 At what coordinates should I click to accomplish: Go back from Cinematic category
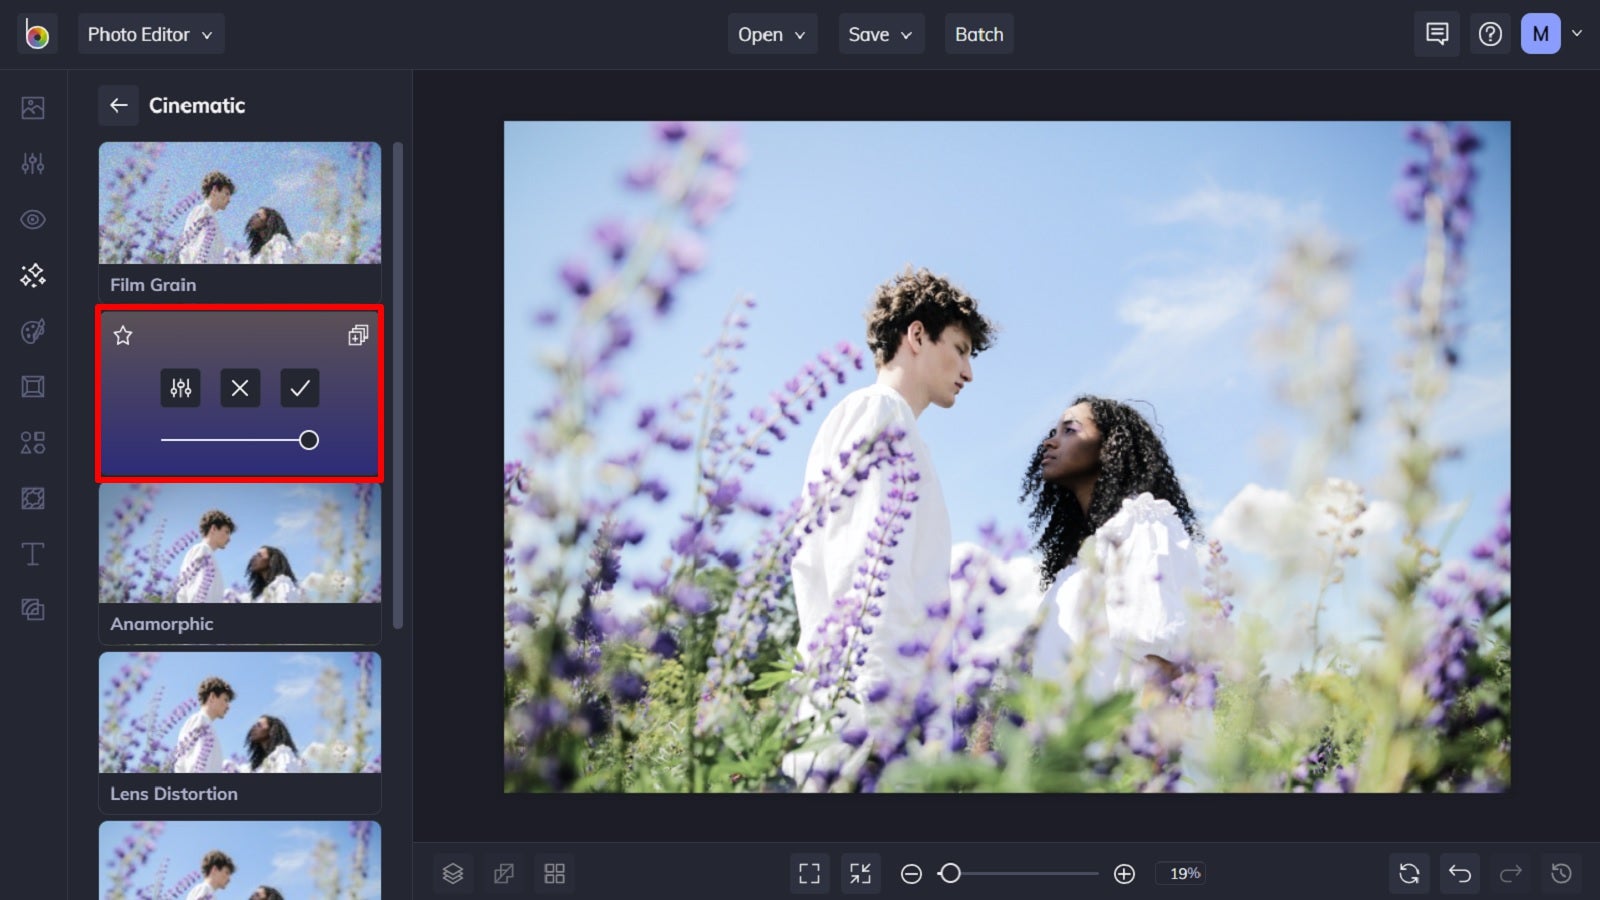tap(119, 105)
